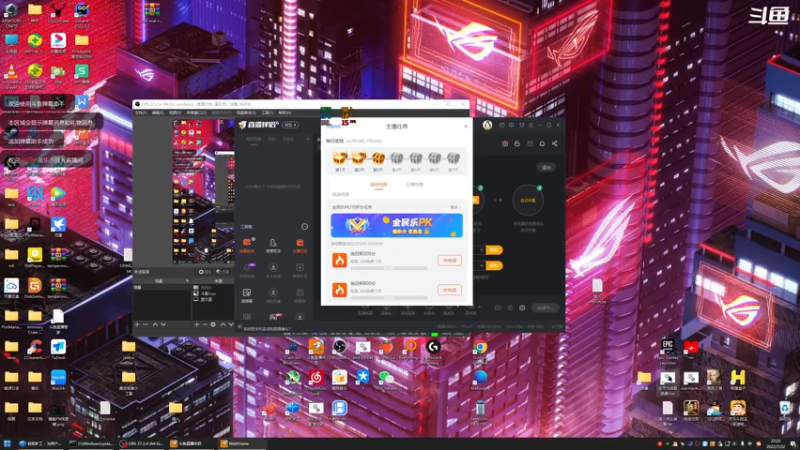The height and width of the screenshot is (450, 800).
Task: Open VLC media player desktop icon
Action: [x=12, y=76]
